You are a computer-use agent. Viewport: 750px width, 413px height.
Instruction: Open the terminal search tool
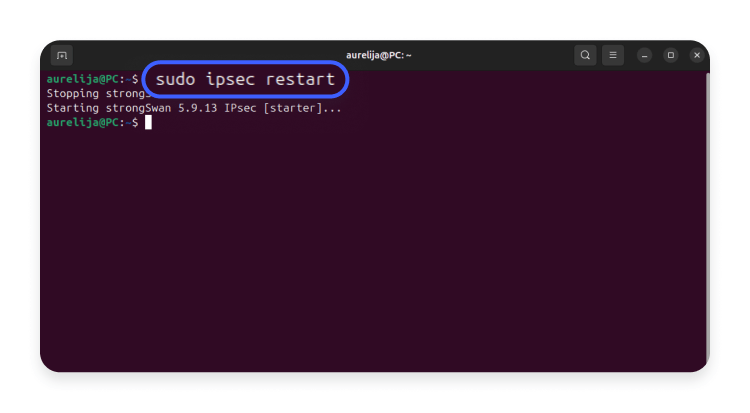pyautogui.click(x=585, y=55)
